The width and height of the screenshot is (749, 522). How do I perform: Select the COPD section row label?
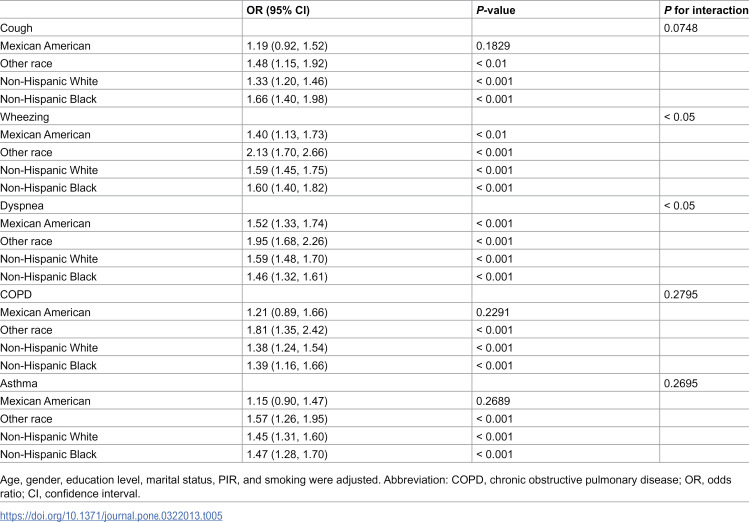tap(16, 295)
